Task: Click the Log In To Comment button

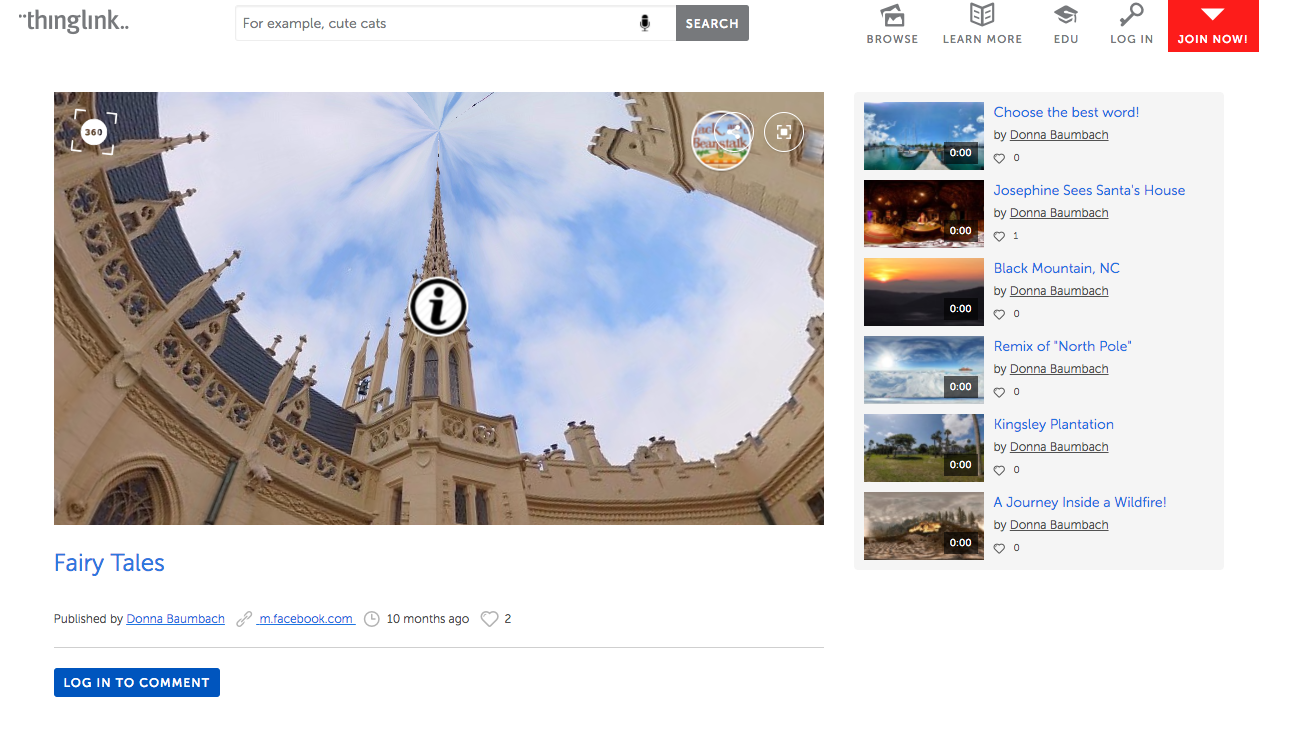Action: (x=137, y=682)
